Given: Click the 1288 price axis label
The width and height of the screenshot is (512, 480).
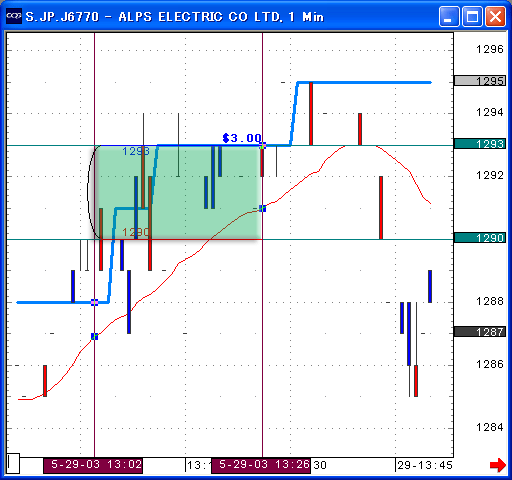Looking at the screenshot, I should (x=490, y=301).
